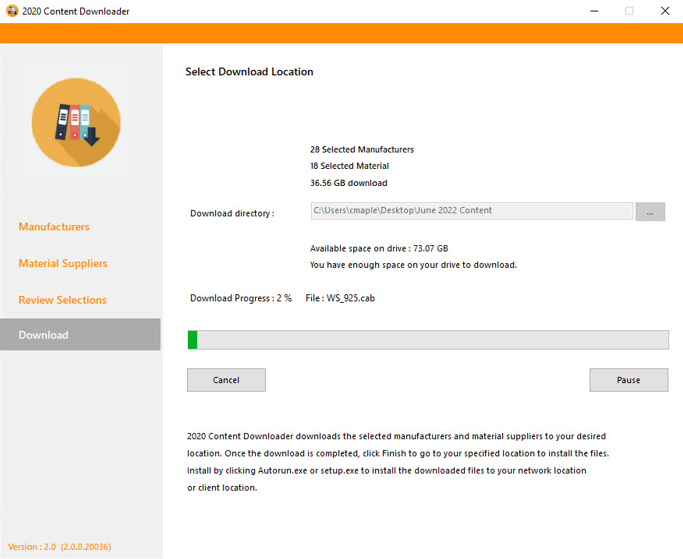Select the Download step in sidebar

pyautogui.click(x=80, y=335)
